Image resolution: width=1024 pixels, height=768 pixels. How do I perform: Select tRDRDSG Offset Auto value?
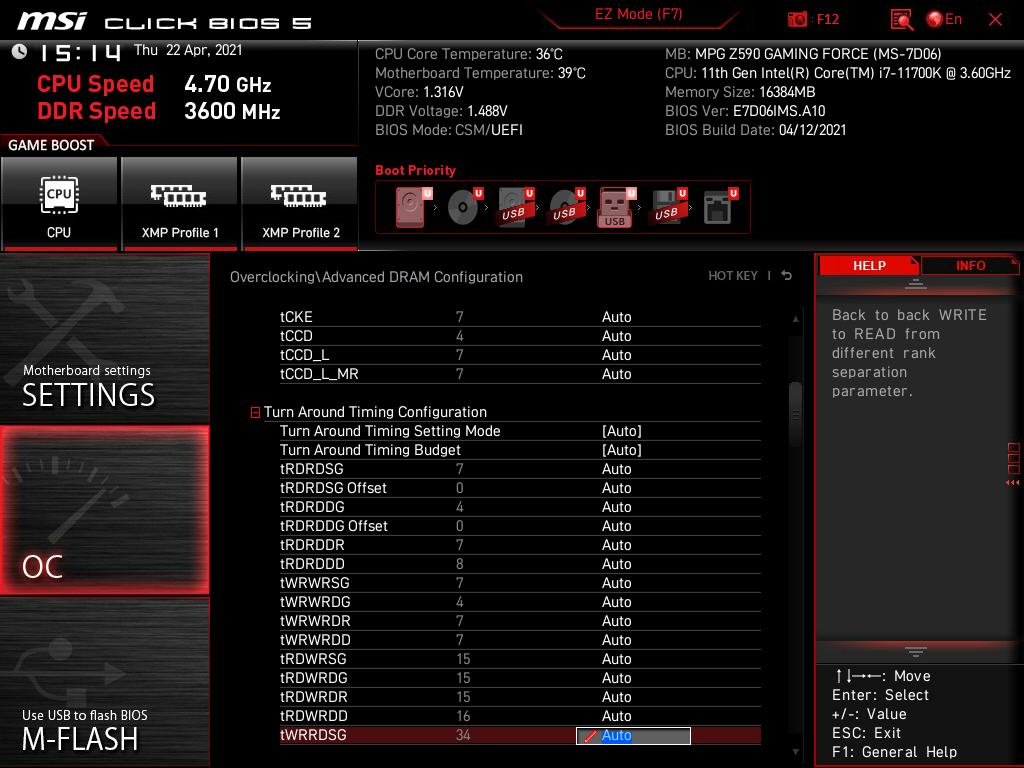coord(616,488)
